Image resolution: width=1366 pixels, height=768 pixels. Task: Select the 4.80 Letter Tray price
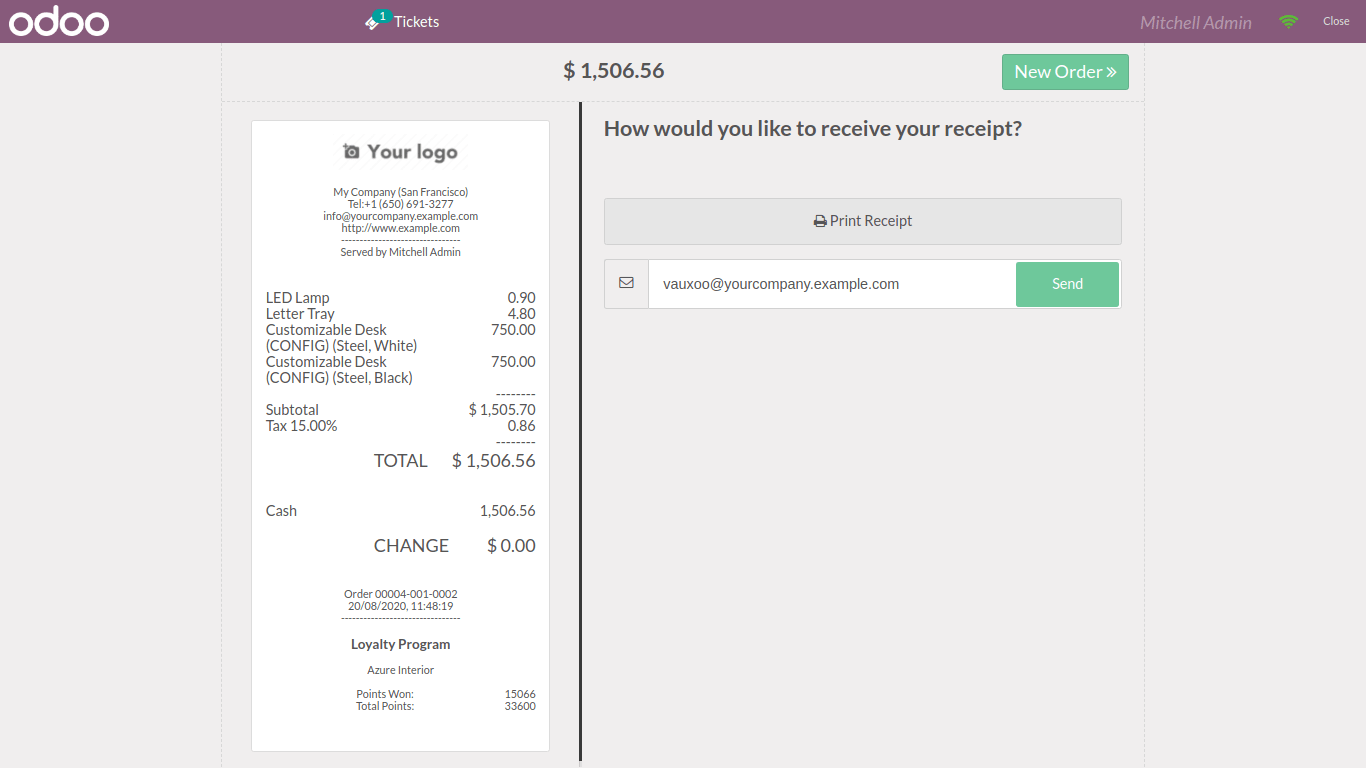coord(521,314)
